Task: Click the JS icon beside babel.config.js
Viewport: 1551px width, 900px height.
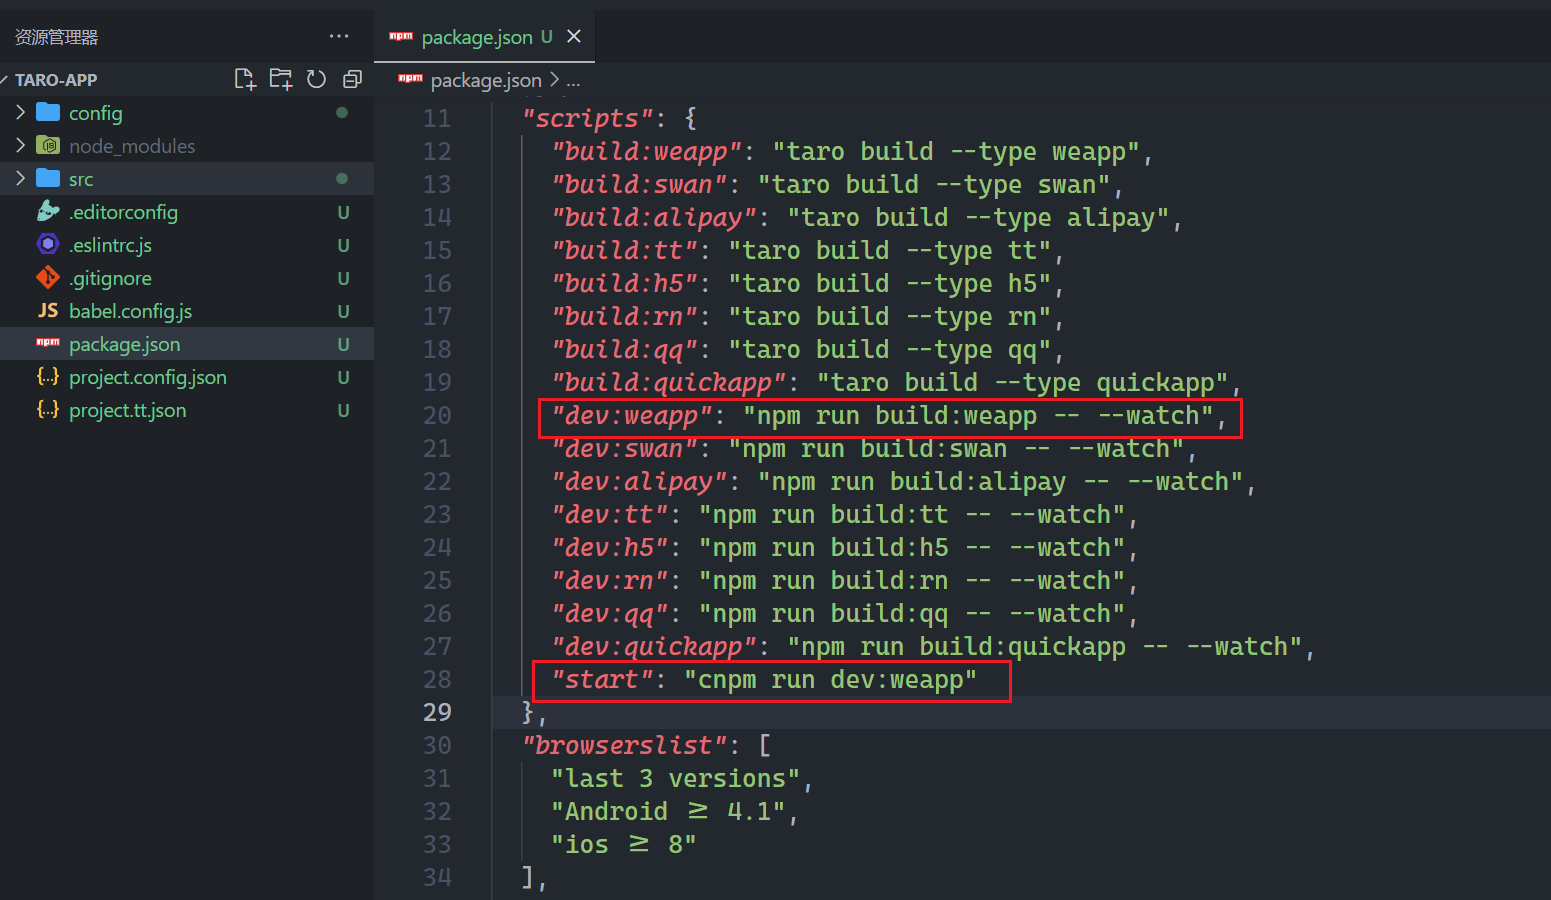Action: pyautogui.click(x=48, y=310)
